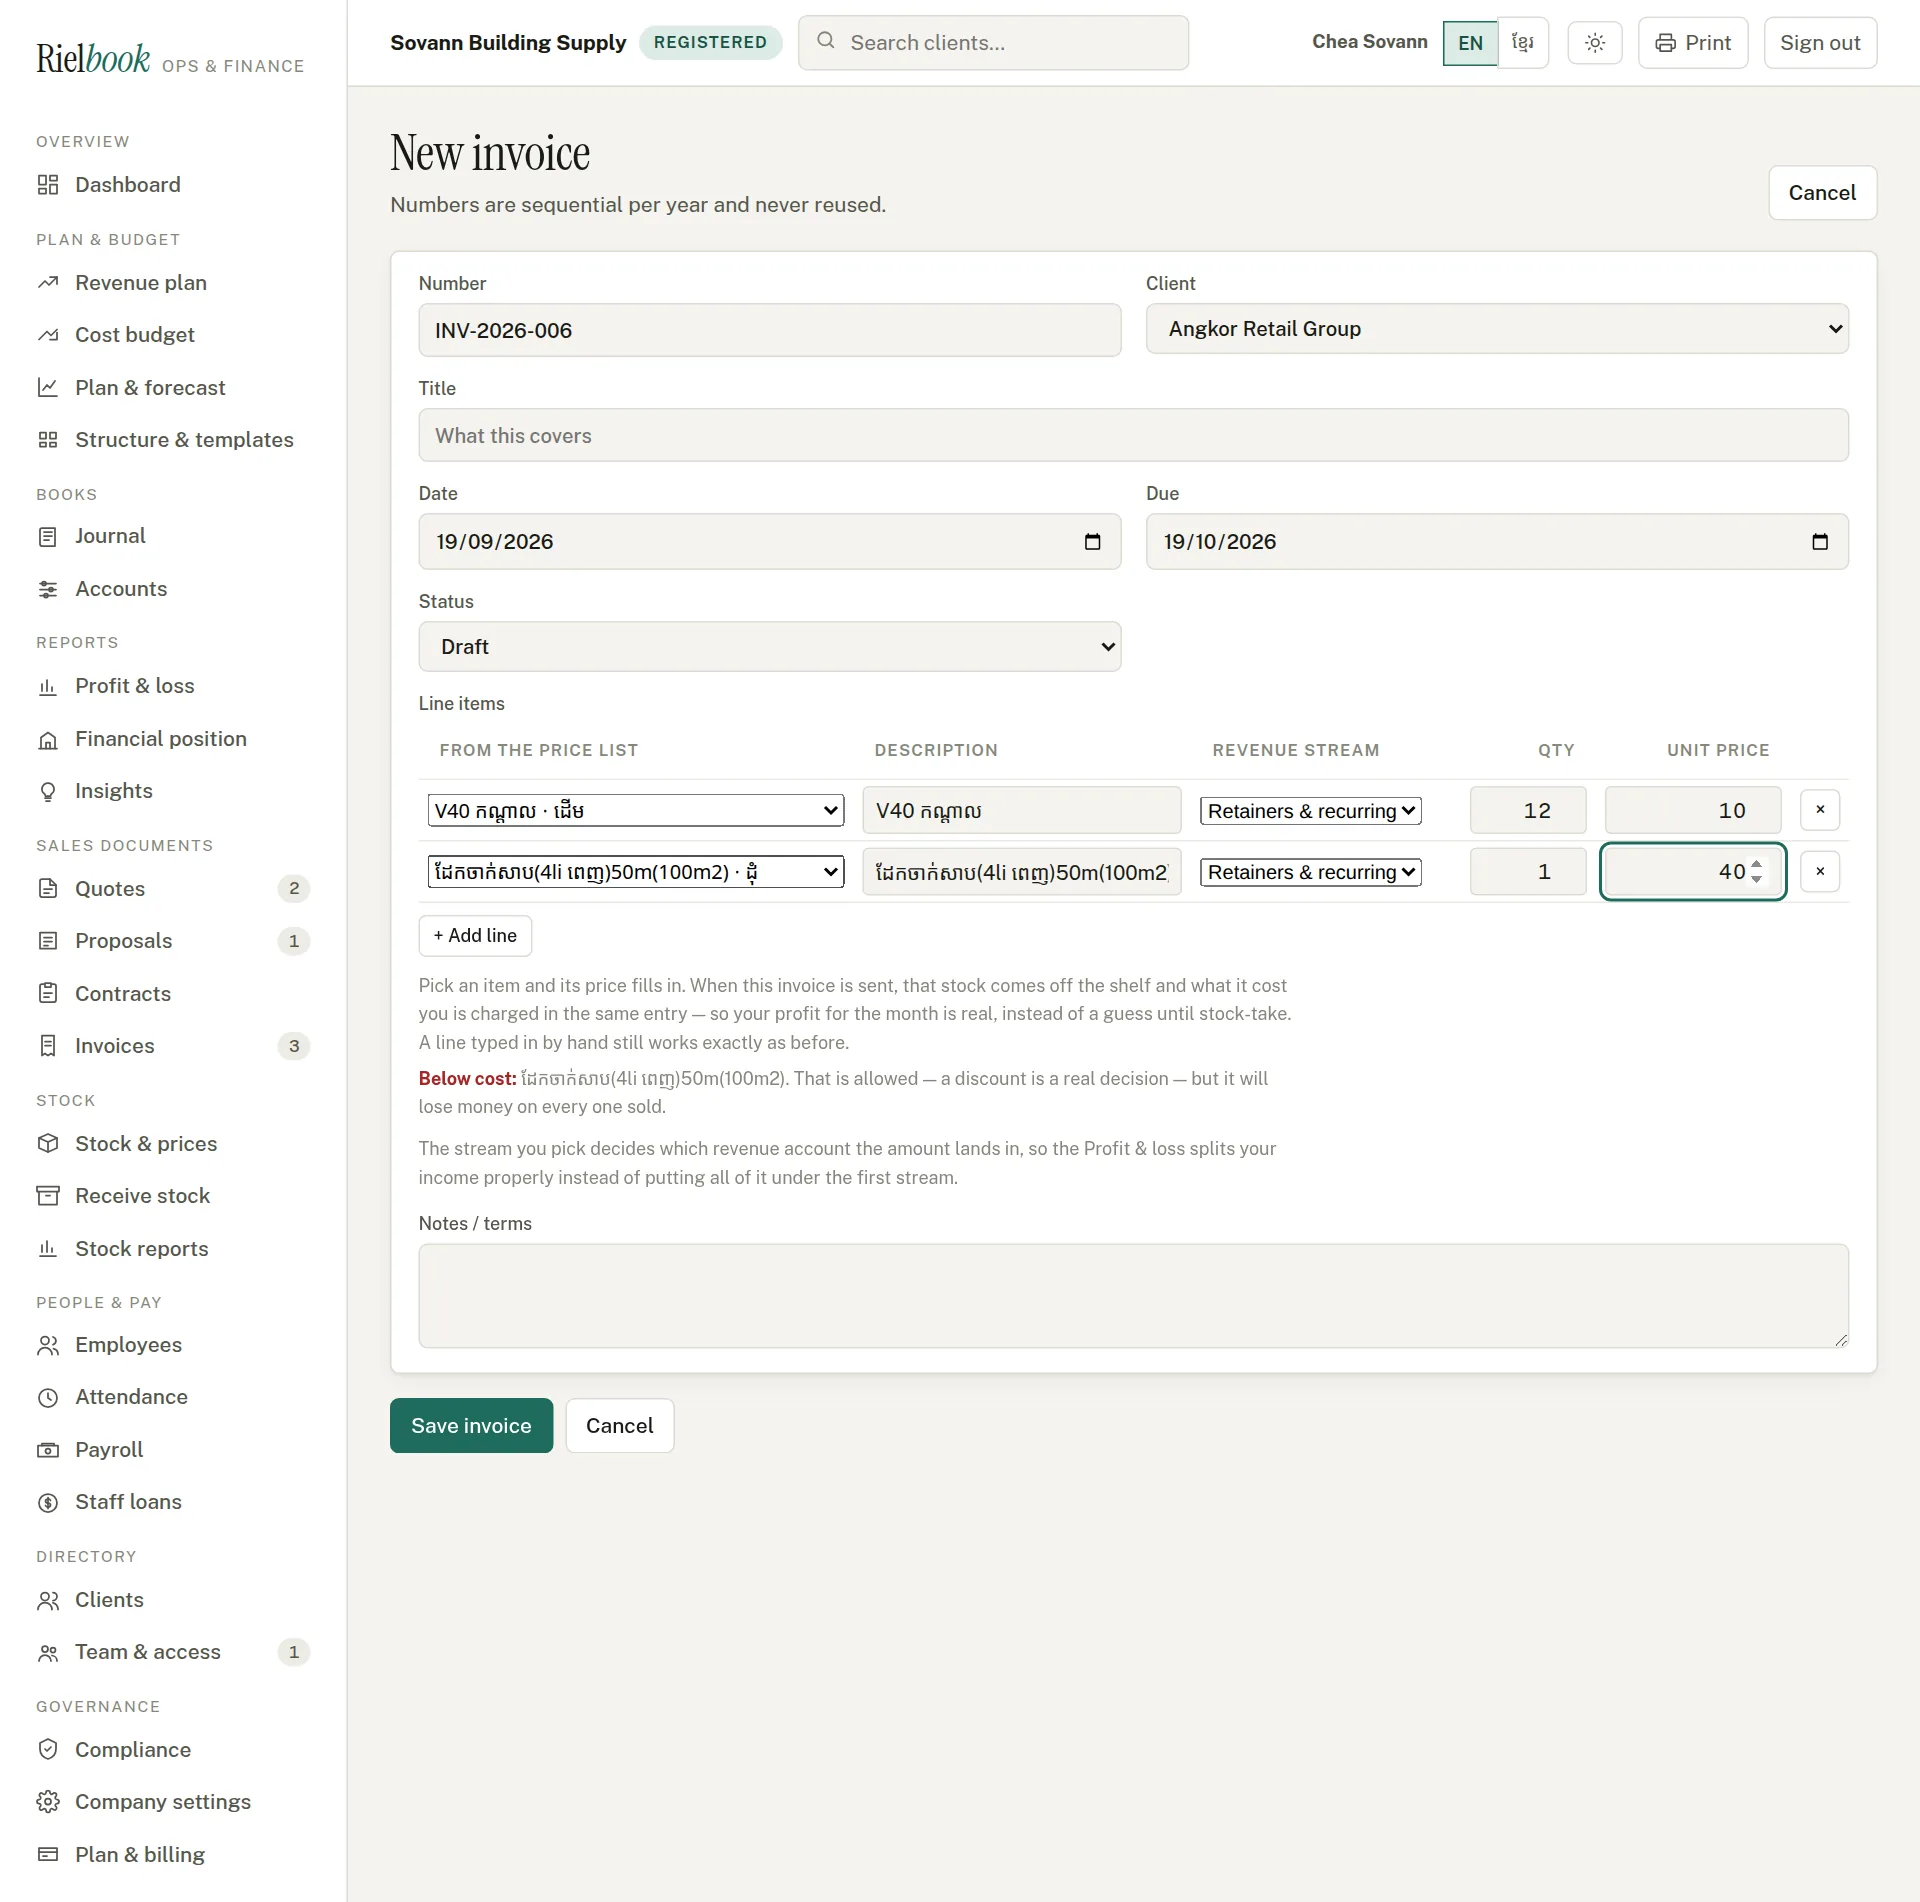
Task: Click the Title input field
Action: coord(1133,436)
